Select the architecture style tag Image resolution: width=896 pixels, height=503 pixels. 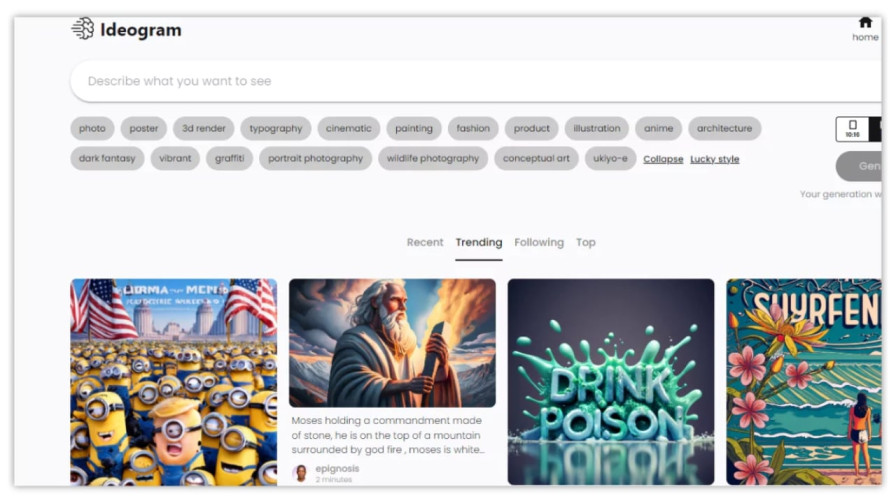[x=725, y=129]
